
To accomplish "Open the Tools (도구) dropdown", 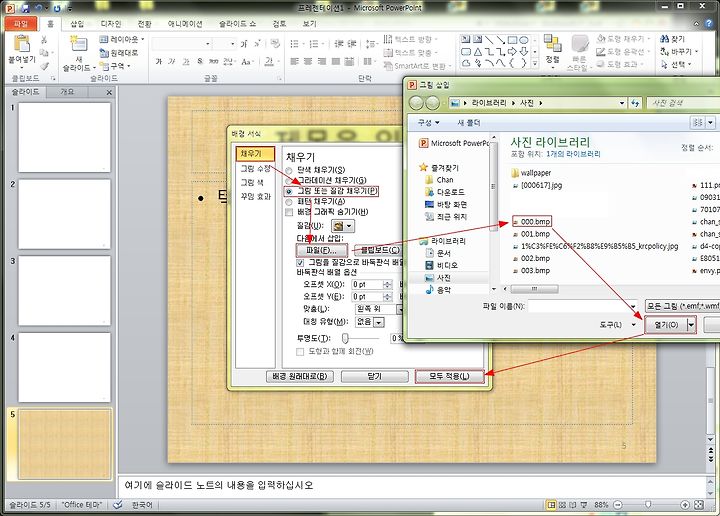I will pos(618,325).
